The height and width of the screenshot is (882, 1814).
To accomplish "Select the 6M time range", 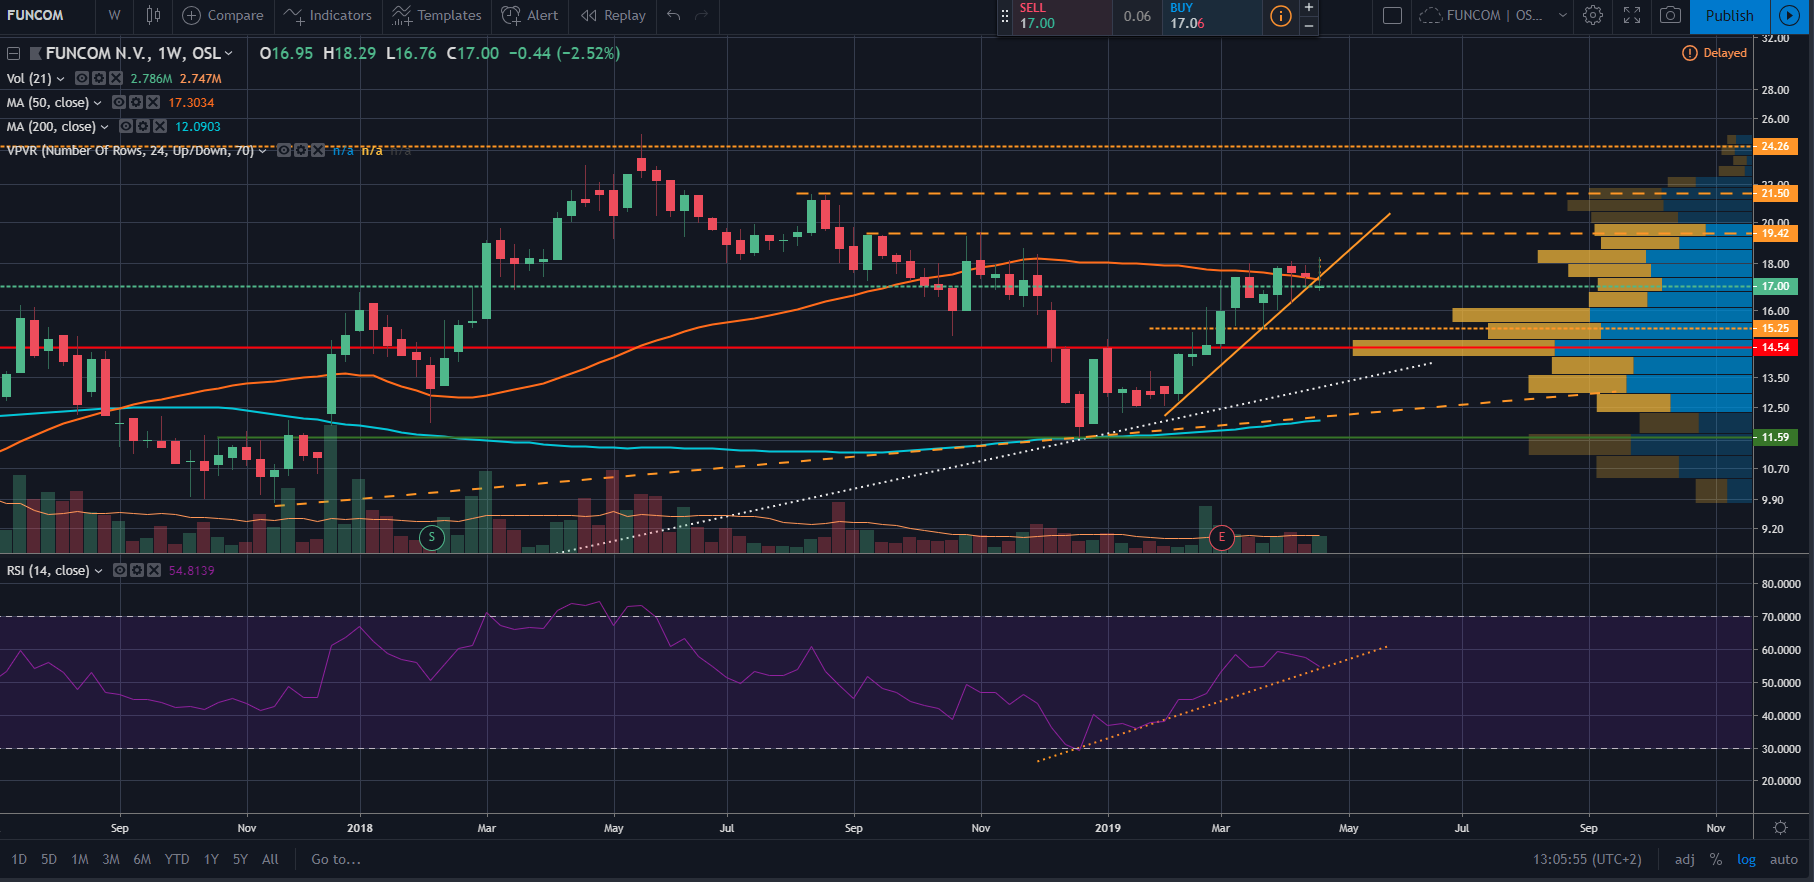I will point(142,859).
